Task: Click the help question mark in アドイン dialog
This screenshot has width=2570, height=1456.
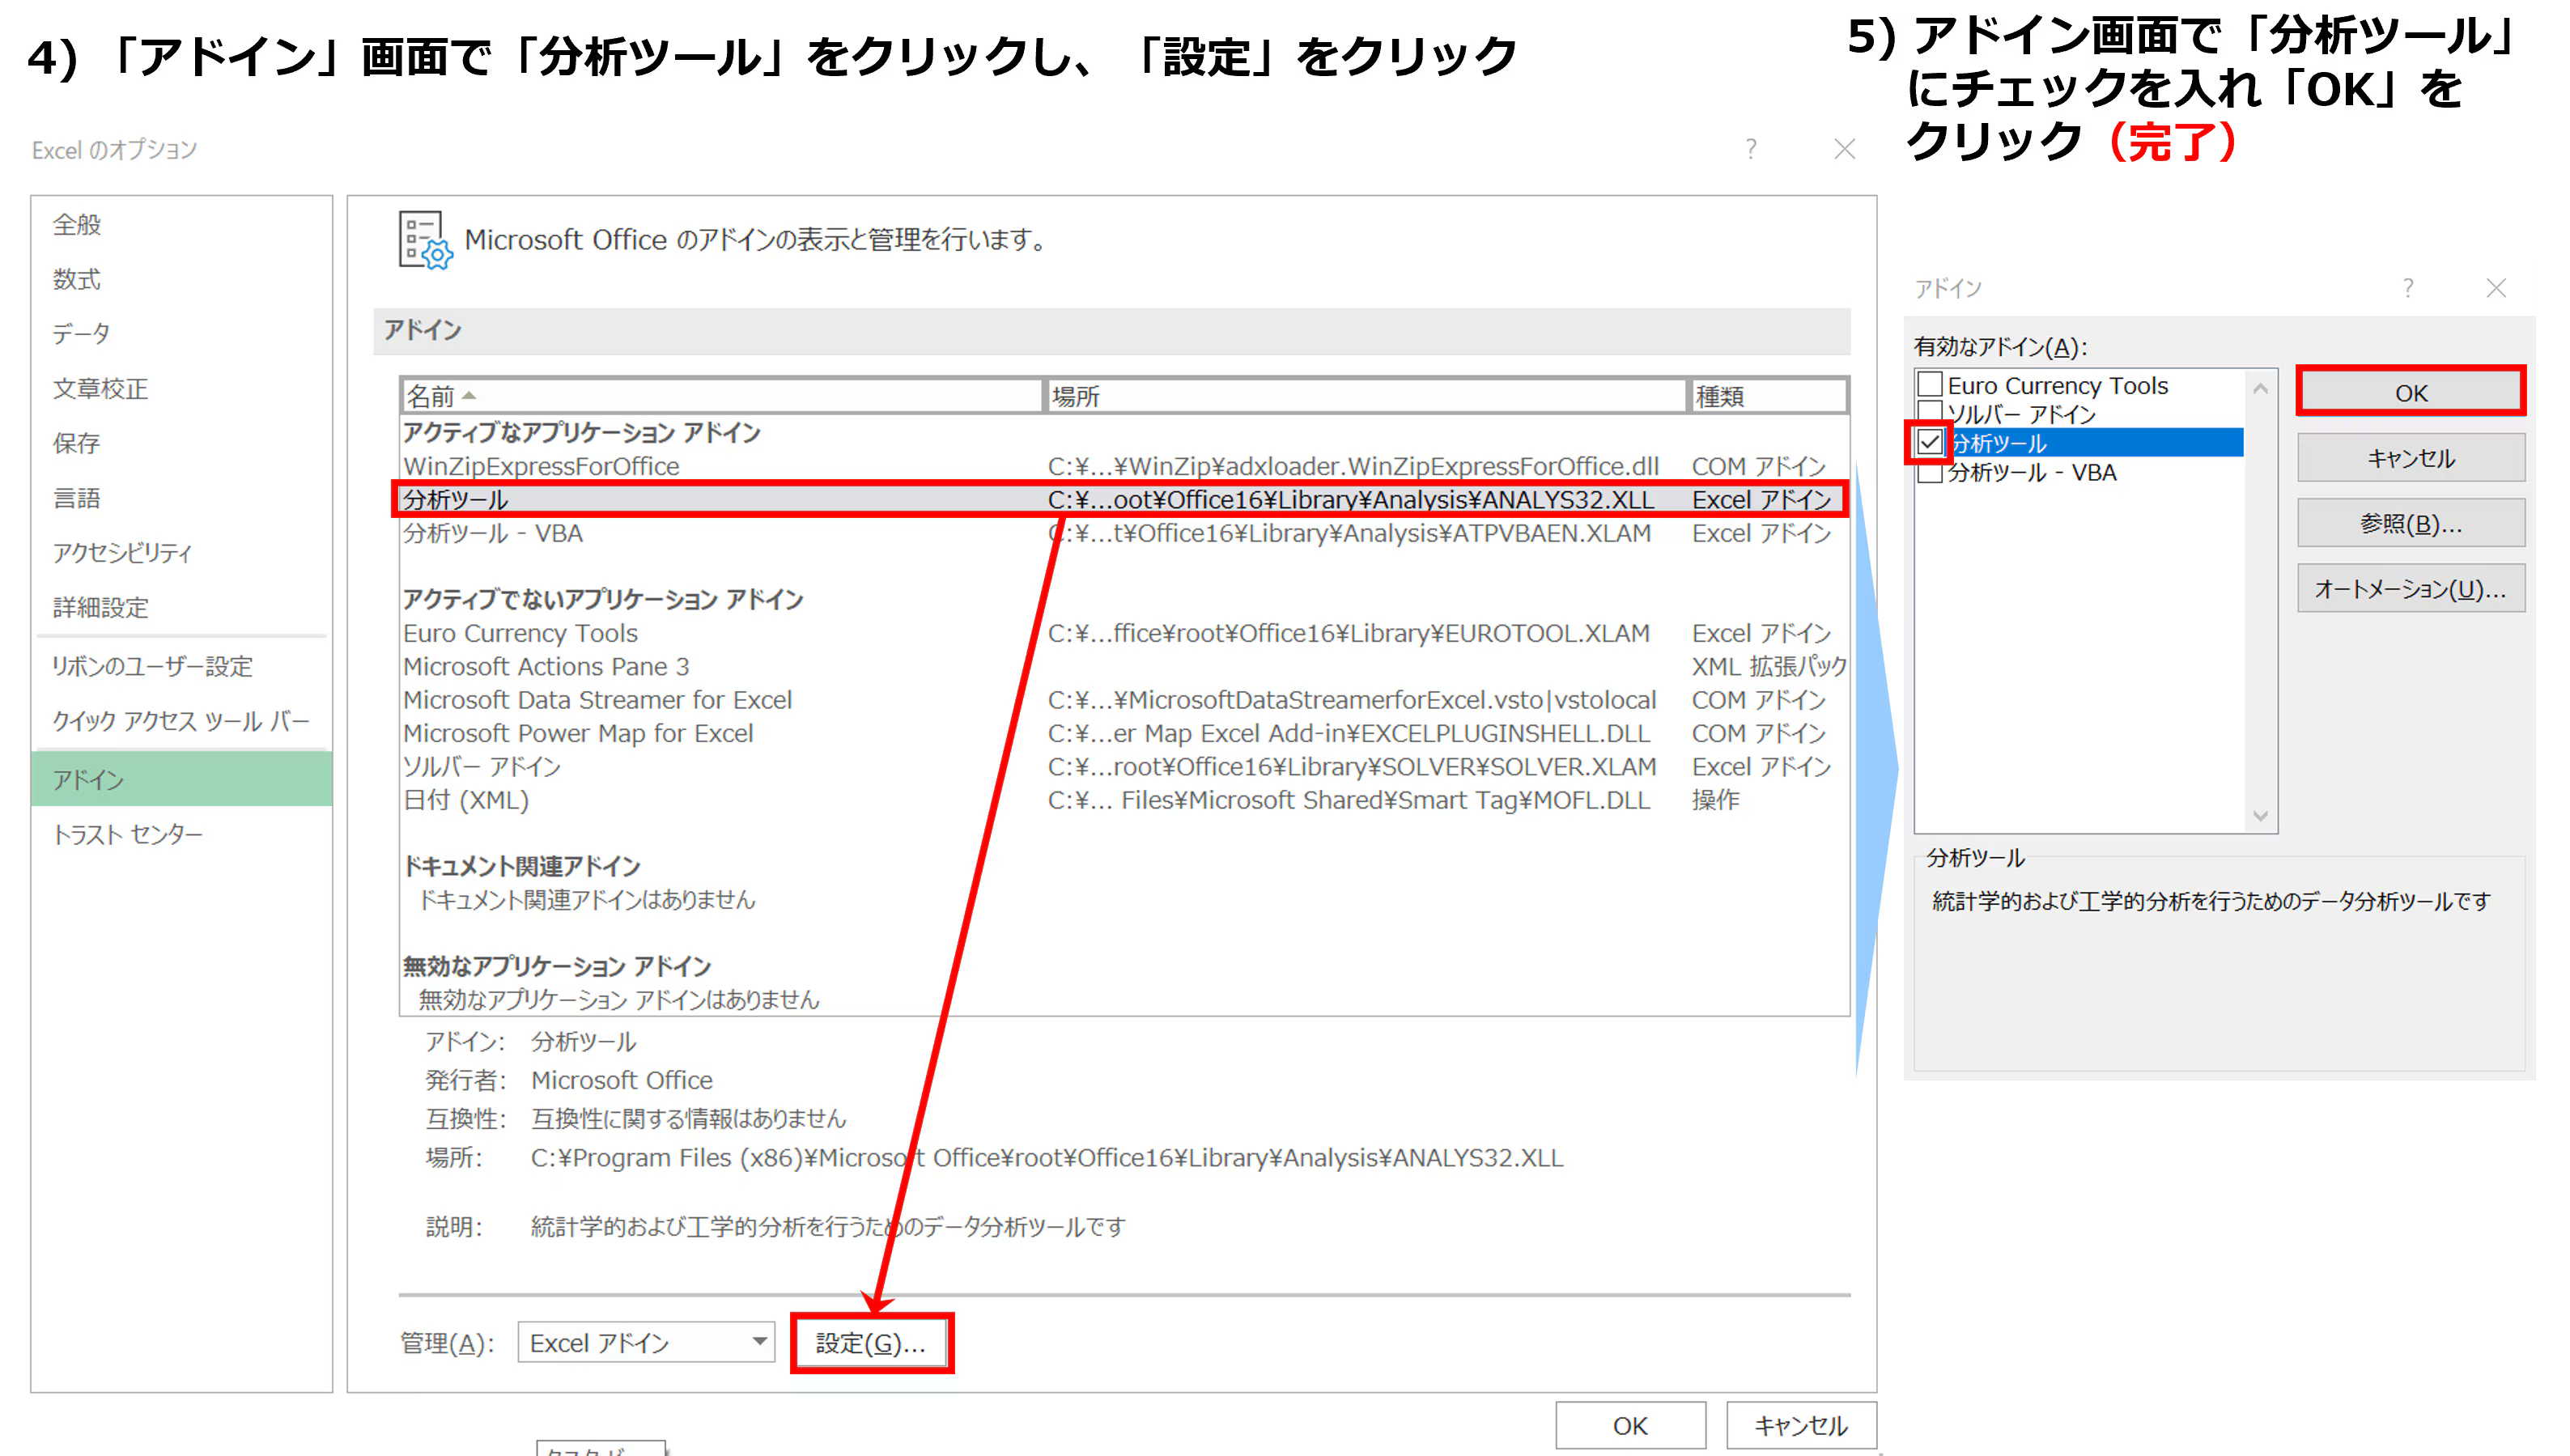Action: [x=2408, y=289]
